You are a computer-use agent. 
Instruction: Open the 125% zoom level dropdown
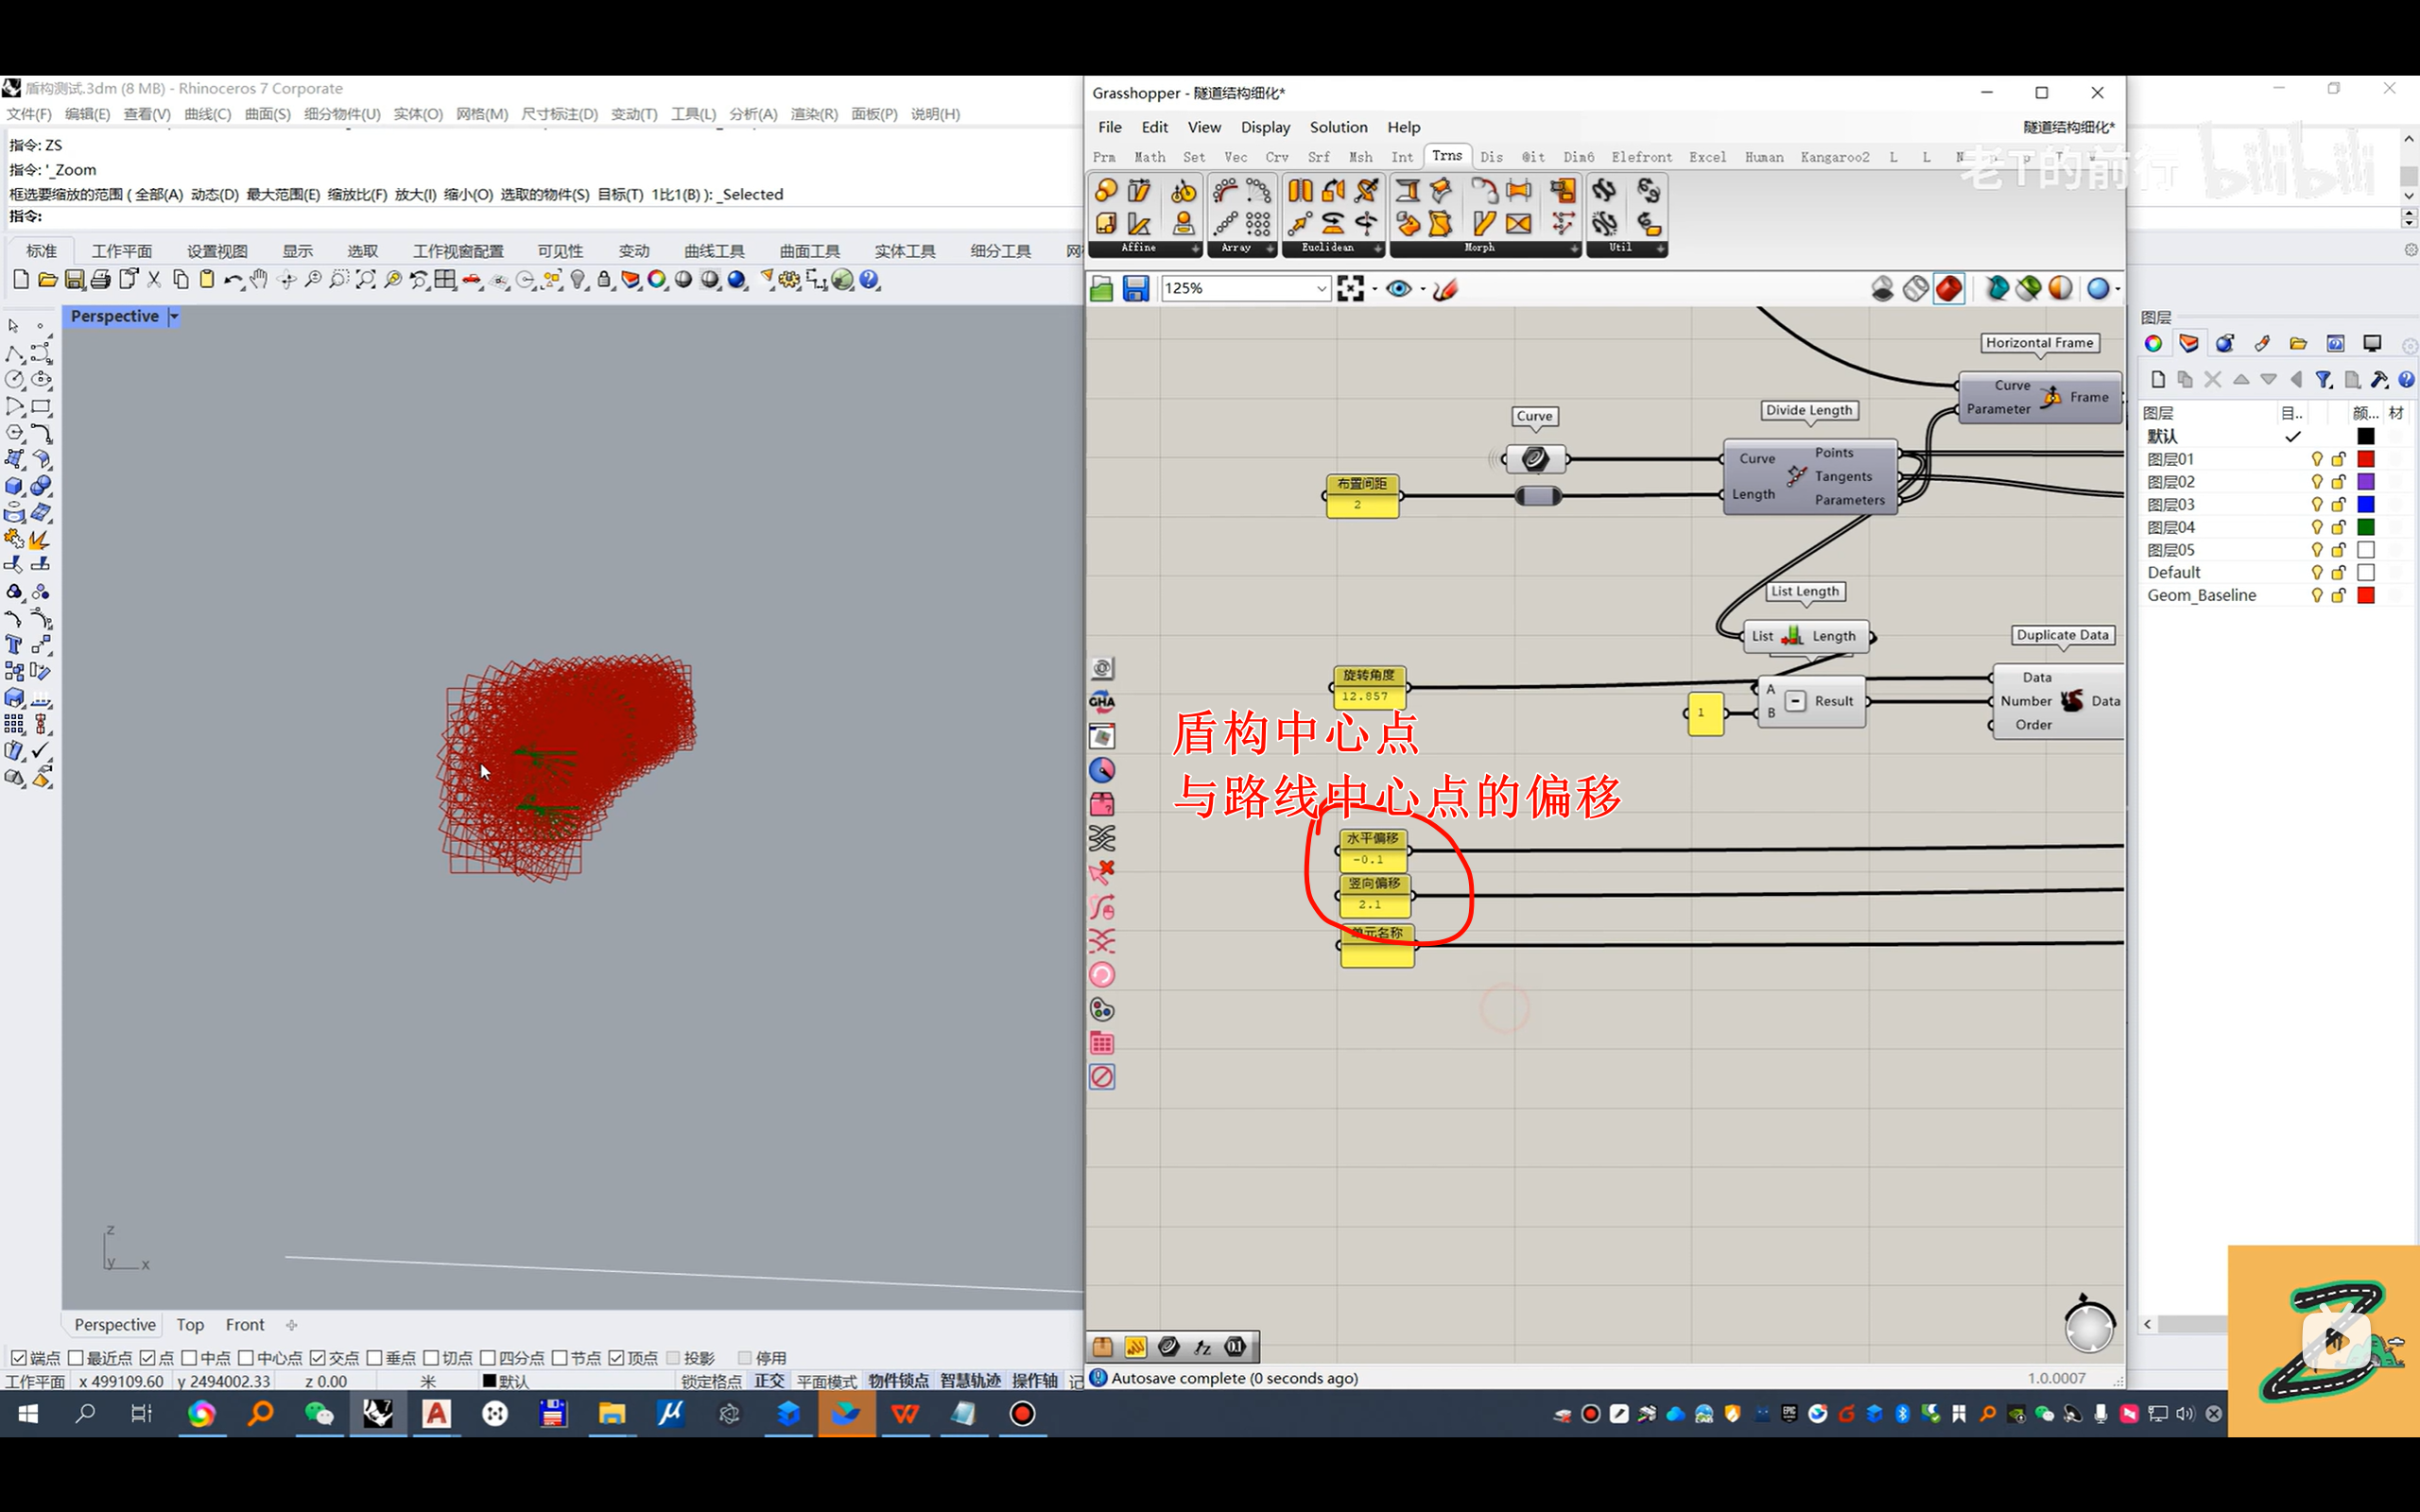point(1320,289)
